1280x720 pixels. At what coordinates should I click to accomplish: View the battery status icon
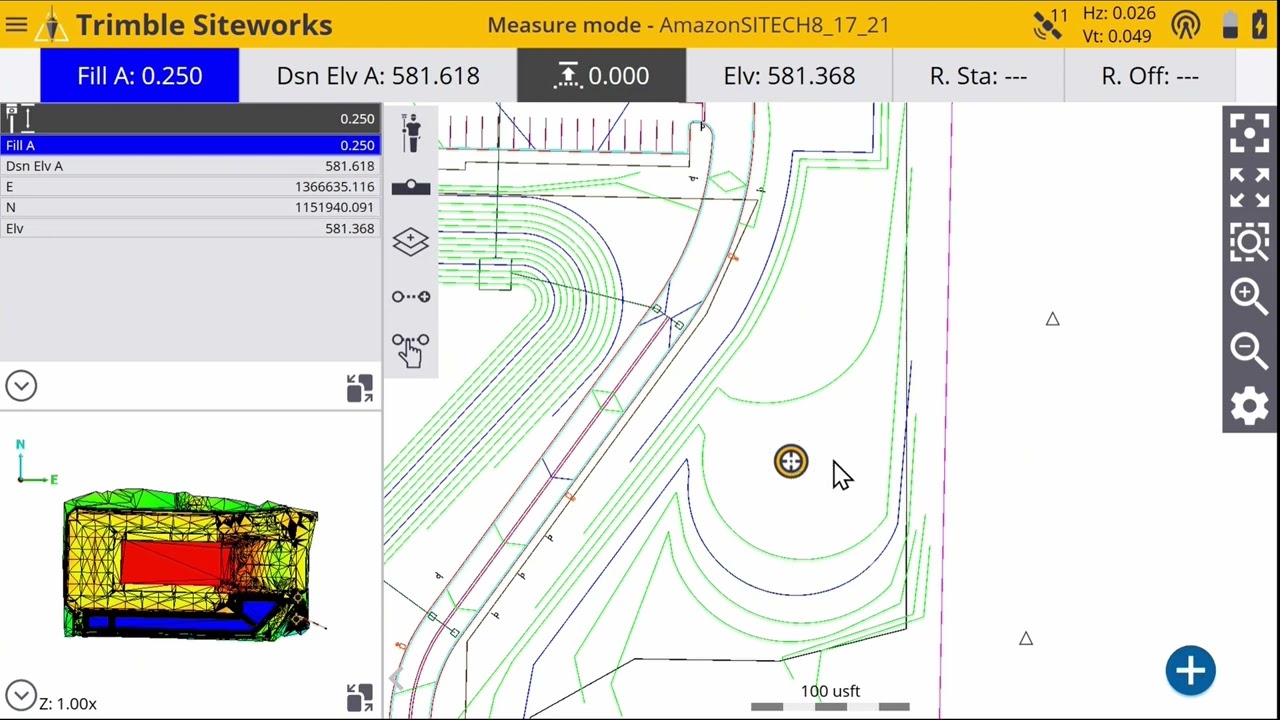coord(1230,25)
